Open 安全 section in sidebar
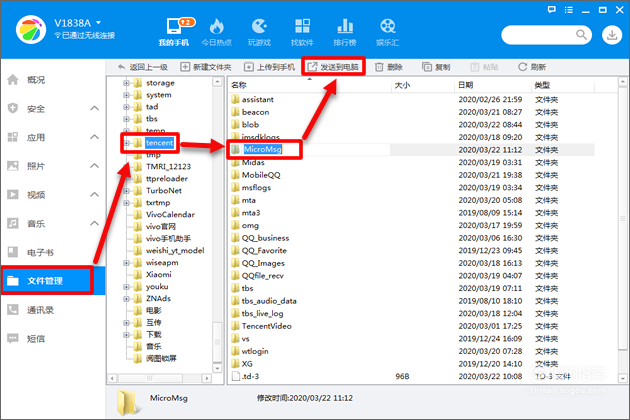The width and height of the screenshot is (630, 420). tap(52, 109)
